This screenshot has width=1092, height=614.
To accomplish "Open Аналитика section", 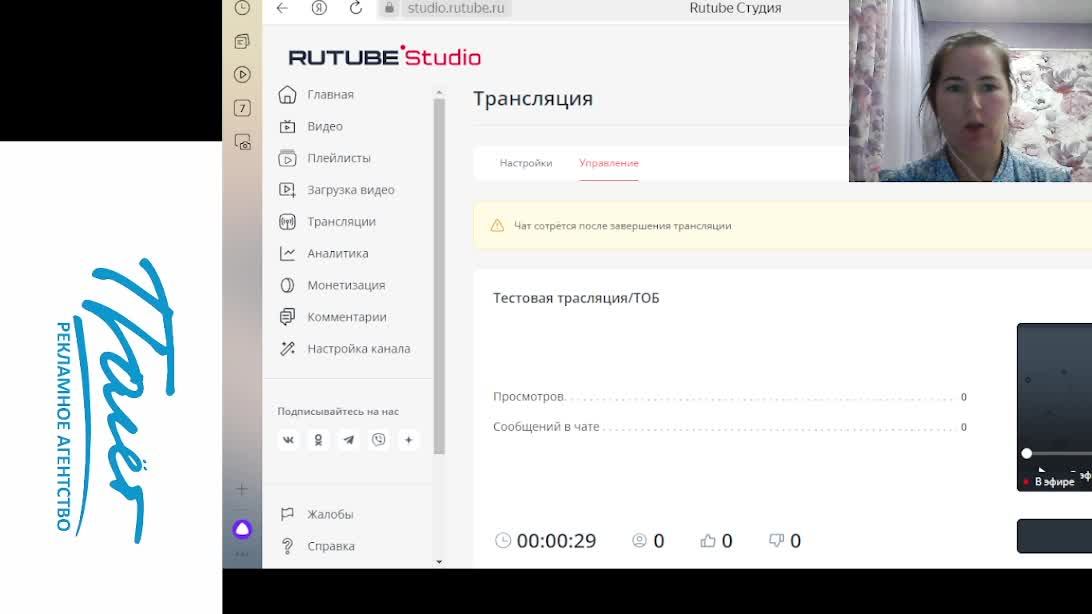I will pos(338,253).
